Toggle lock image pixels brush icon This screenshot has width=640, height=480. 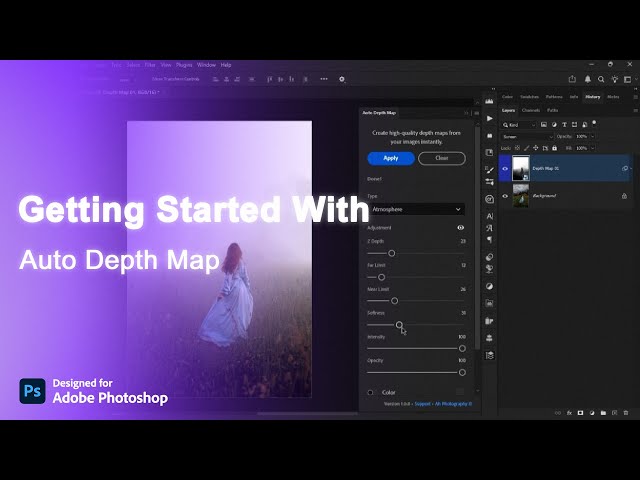527,148
